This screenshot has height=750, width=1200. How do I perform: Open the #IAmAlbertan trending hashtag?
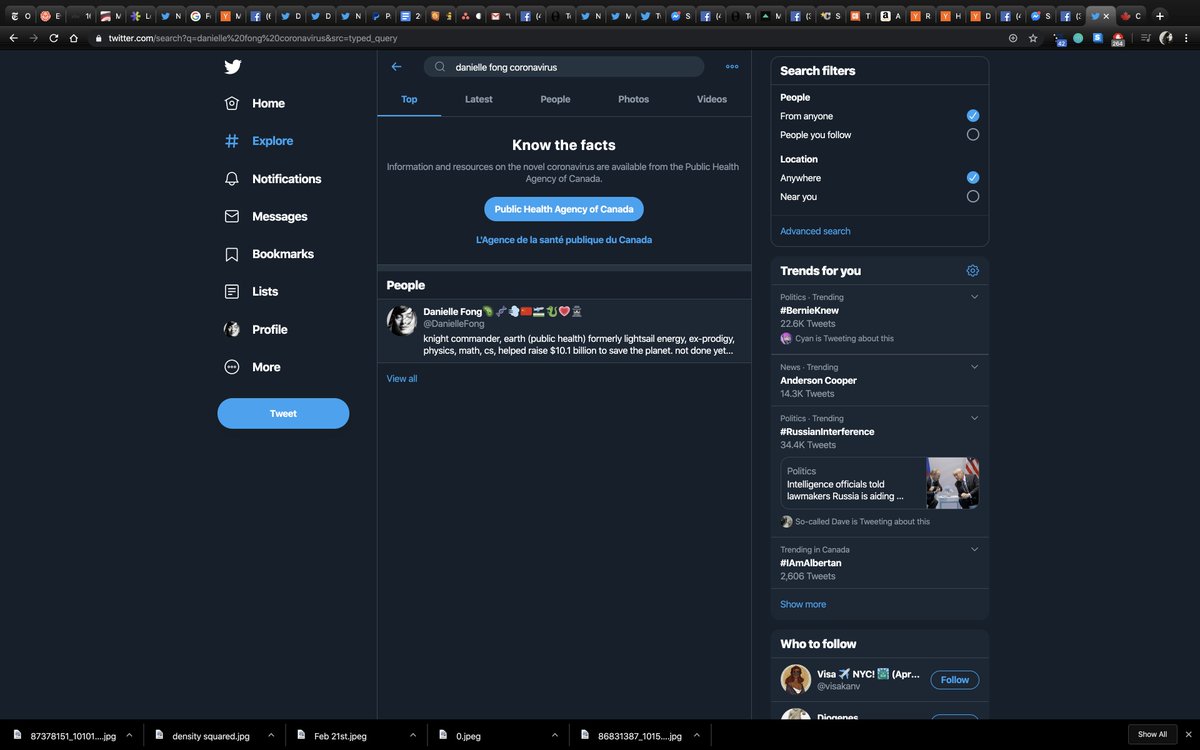(810, 563)
